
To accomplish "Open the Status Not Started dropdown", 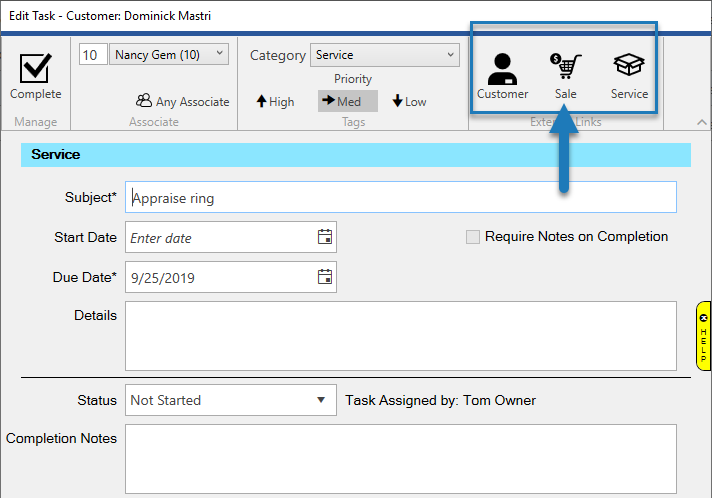I will pyautogui.click(x=320, y=400).
